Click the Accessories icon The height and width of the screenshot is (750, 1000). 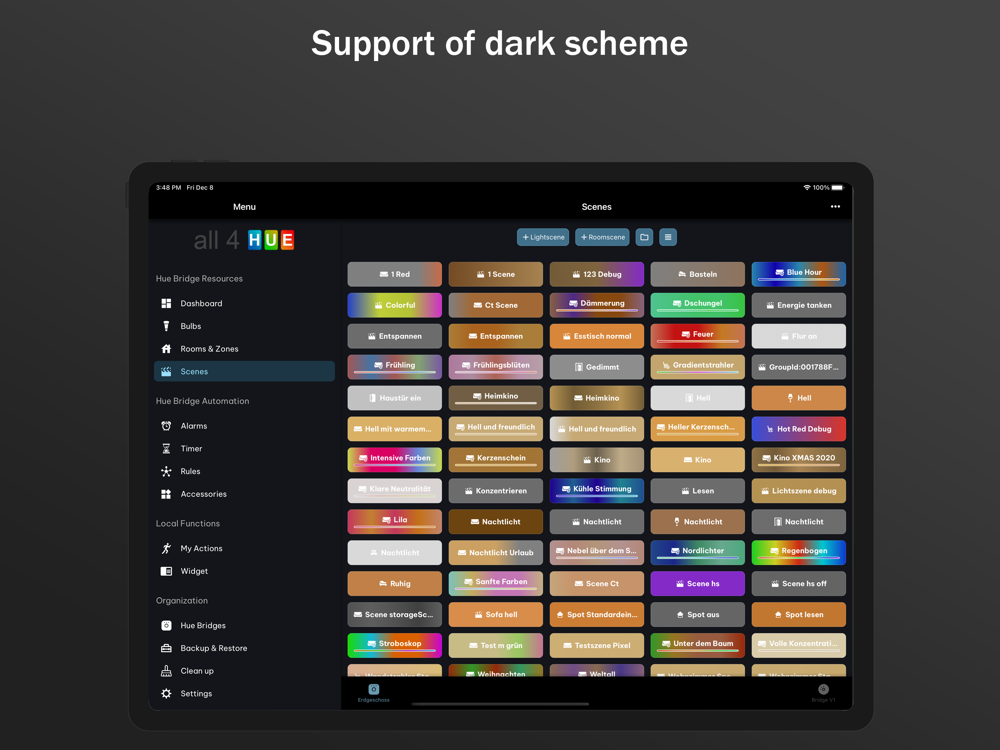[x=166, y=494]
